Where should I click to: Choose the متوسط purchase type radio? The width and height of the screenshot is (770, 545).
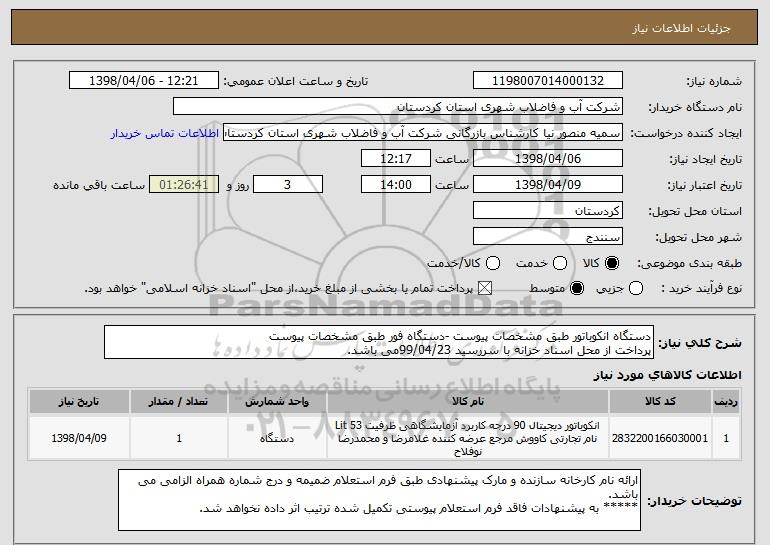[577, 288]
